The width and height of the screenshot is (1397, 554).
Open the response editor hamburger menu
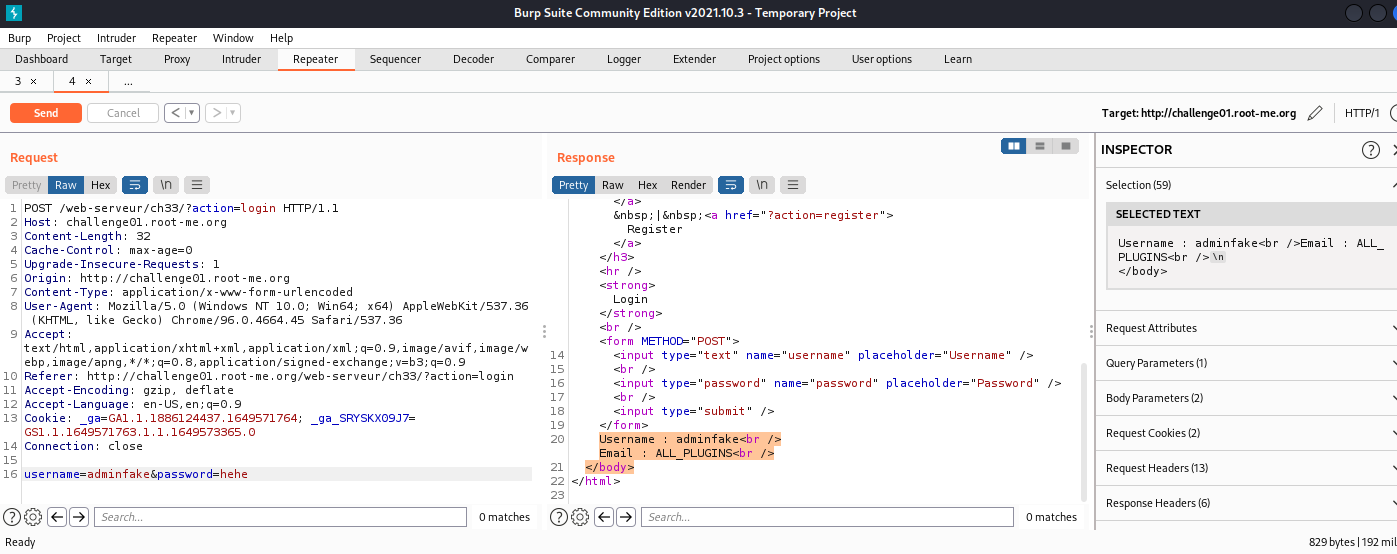pos(793,185)
